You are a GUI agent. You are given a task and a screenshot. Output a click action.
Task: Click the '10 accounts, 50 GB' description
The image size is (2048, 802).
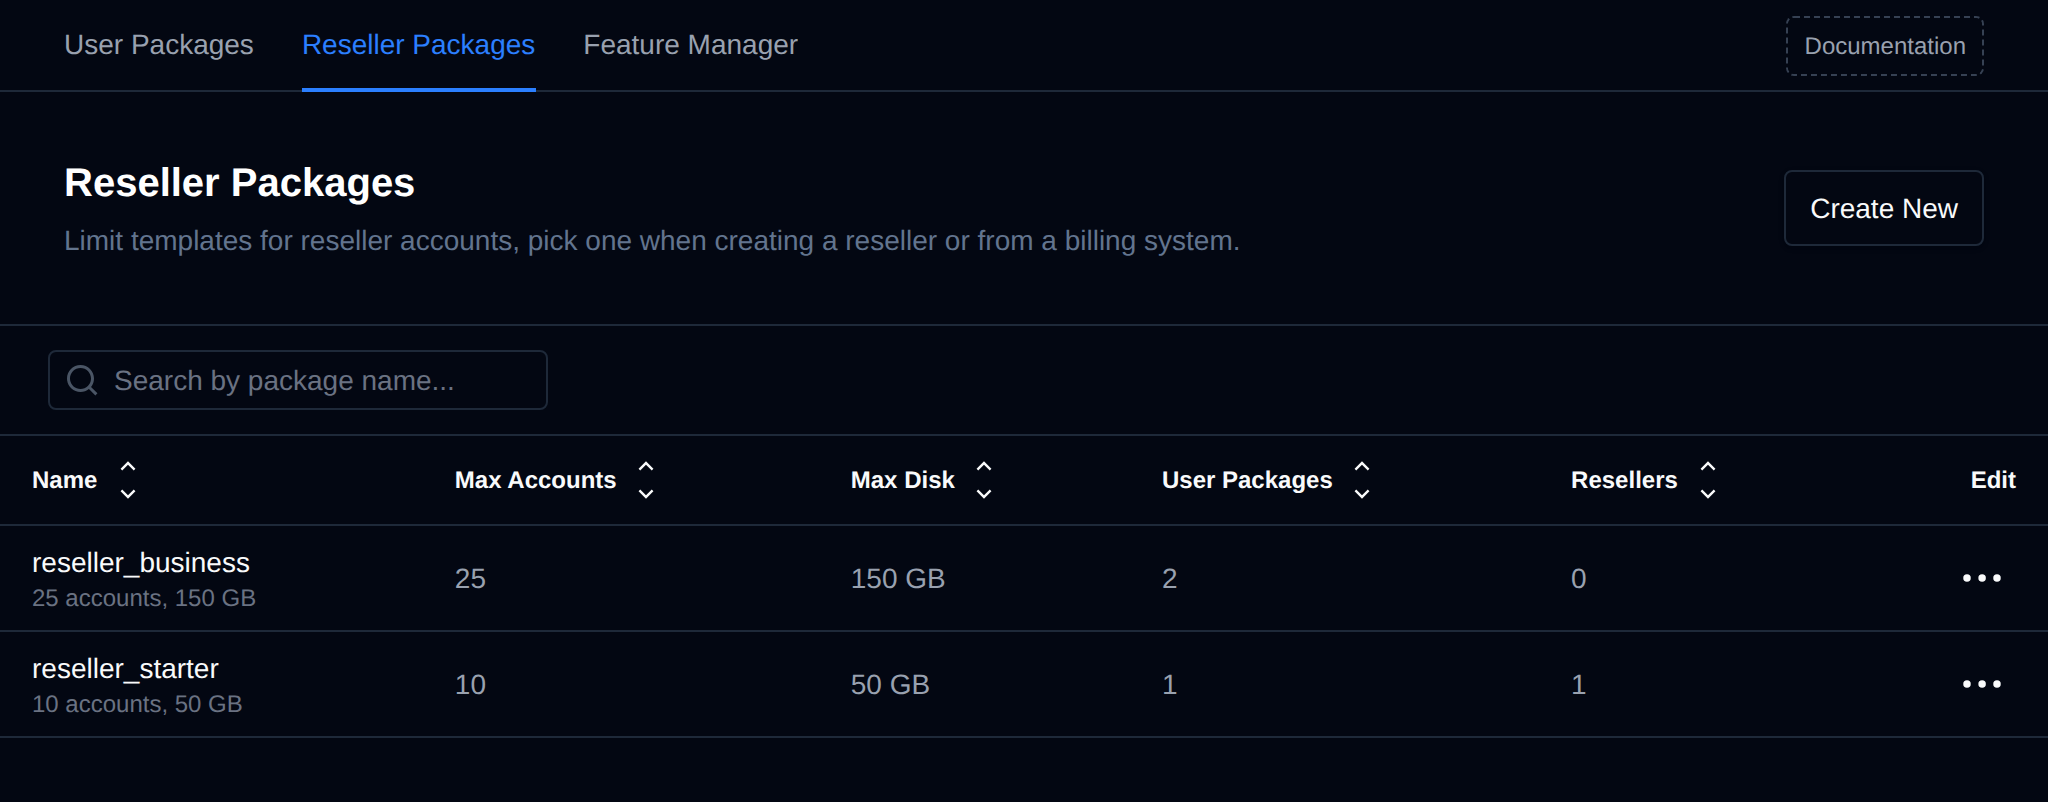pyautogui.click(x=137, y=704)
